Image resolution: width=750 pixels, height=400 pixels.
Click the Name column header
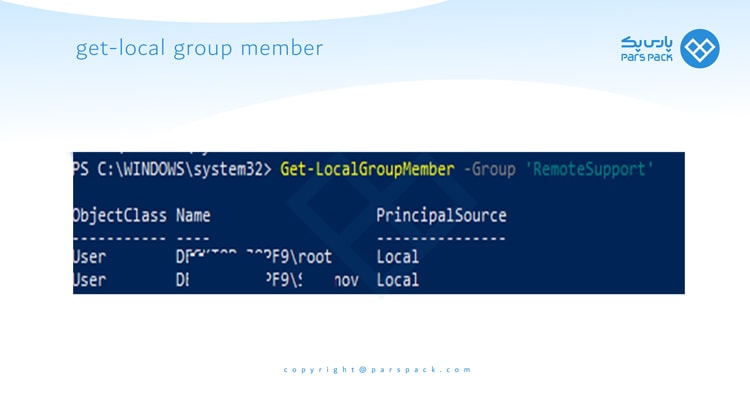193,215
